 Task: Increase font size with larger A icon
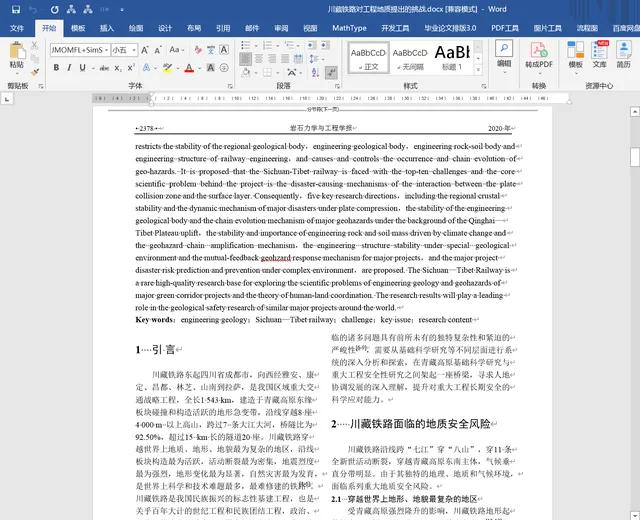click(x=144, y=50)
